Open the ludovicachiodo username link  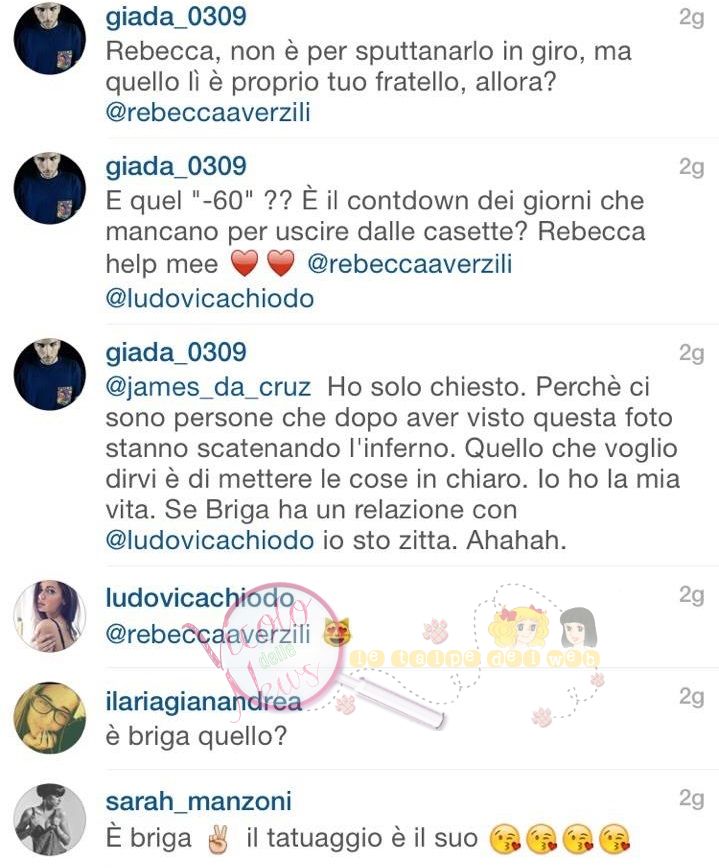pyautogui.click(x=200, y=598)
